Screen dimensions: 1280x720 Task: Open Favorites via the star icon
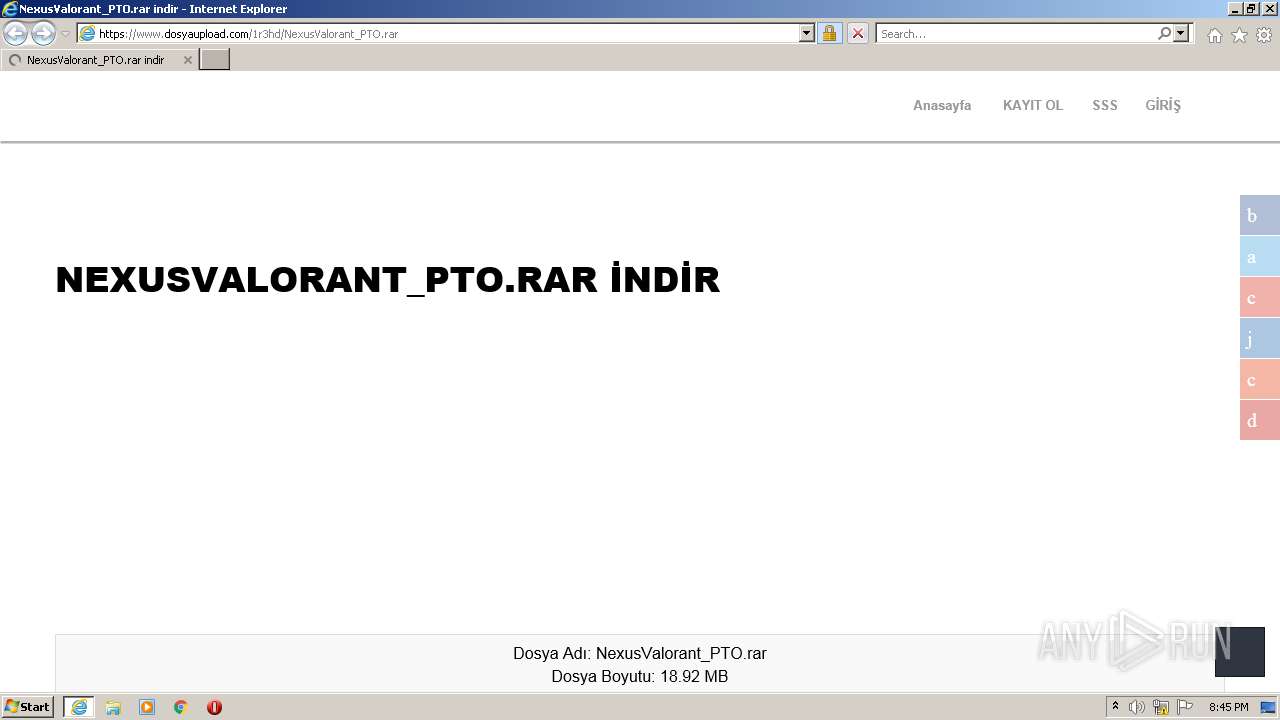tap(1239, 35)
